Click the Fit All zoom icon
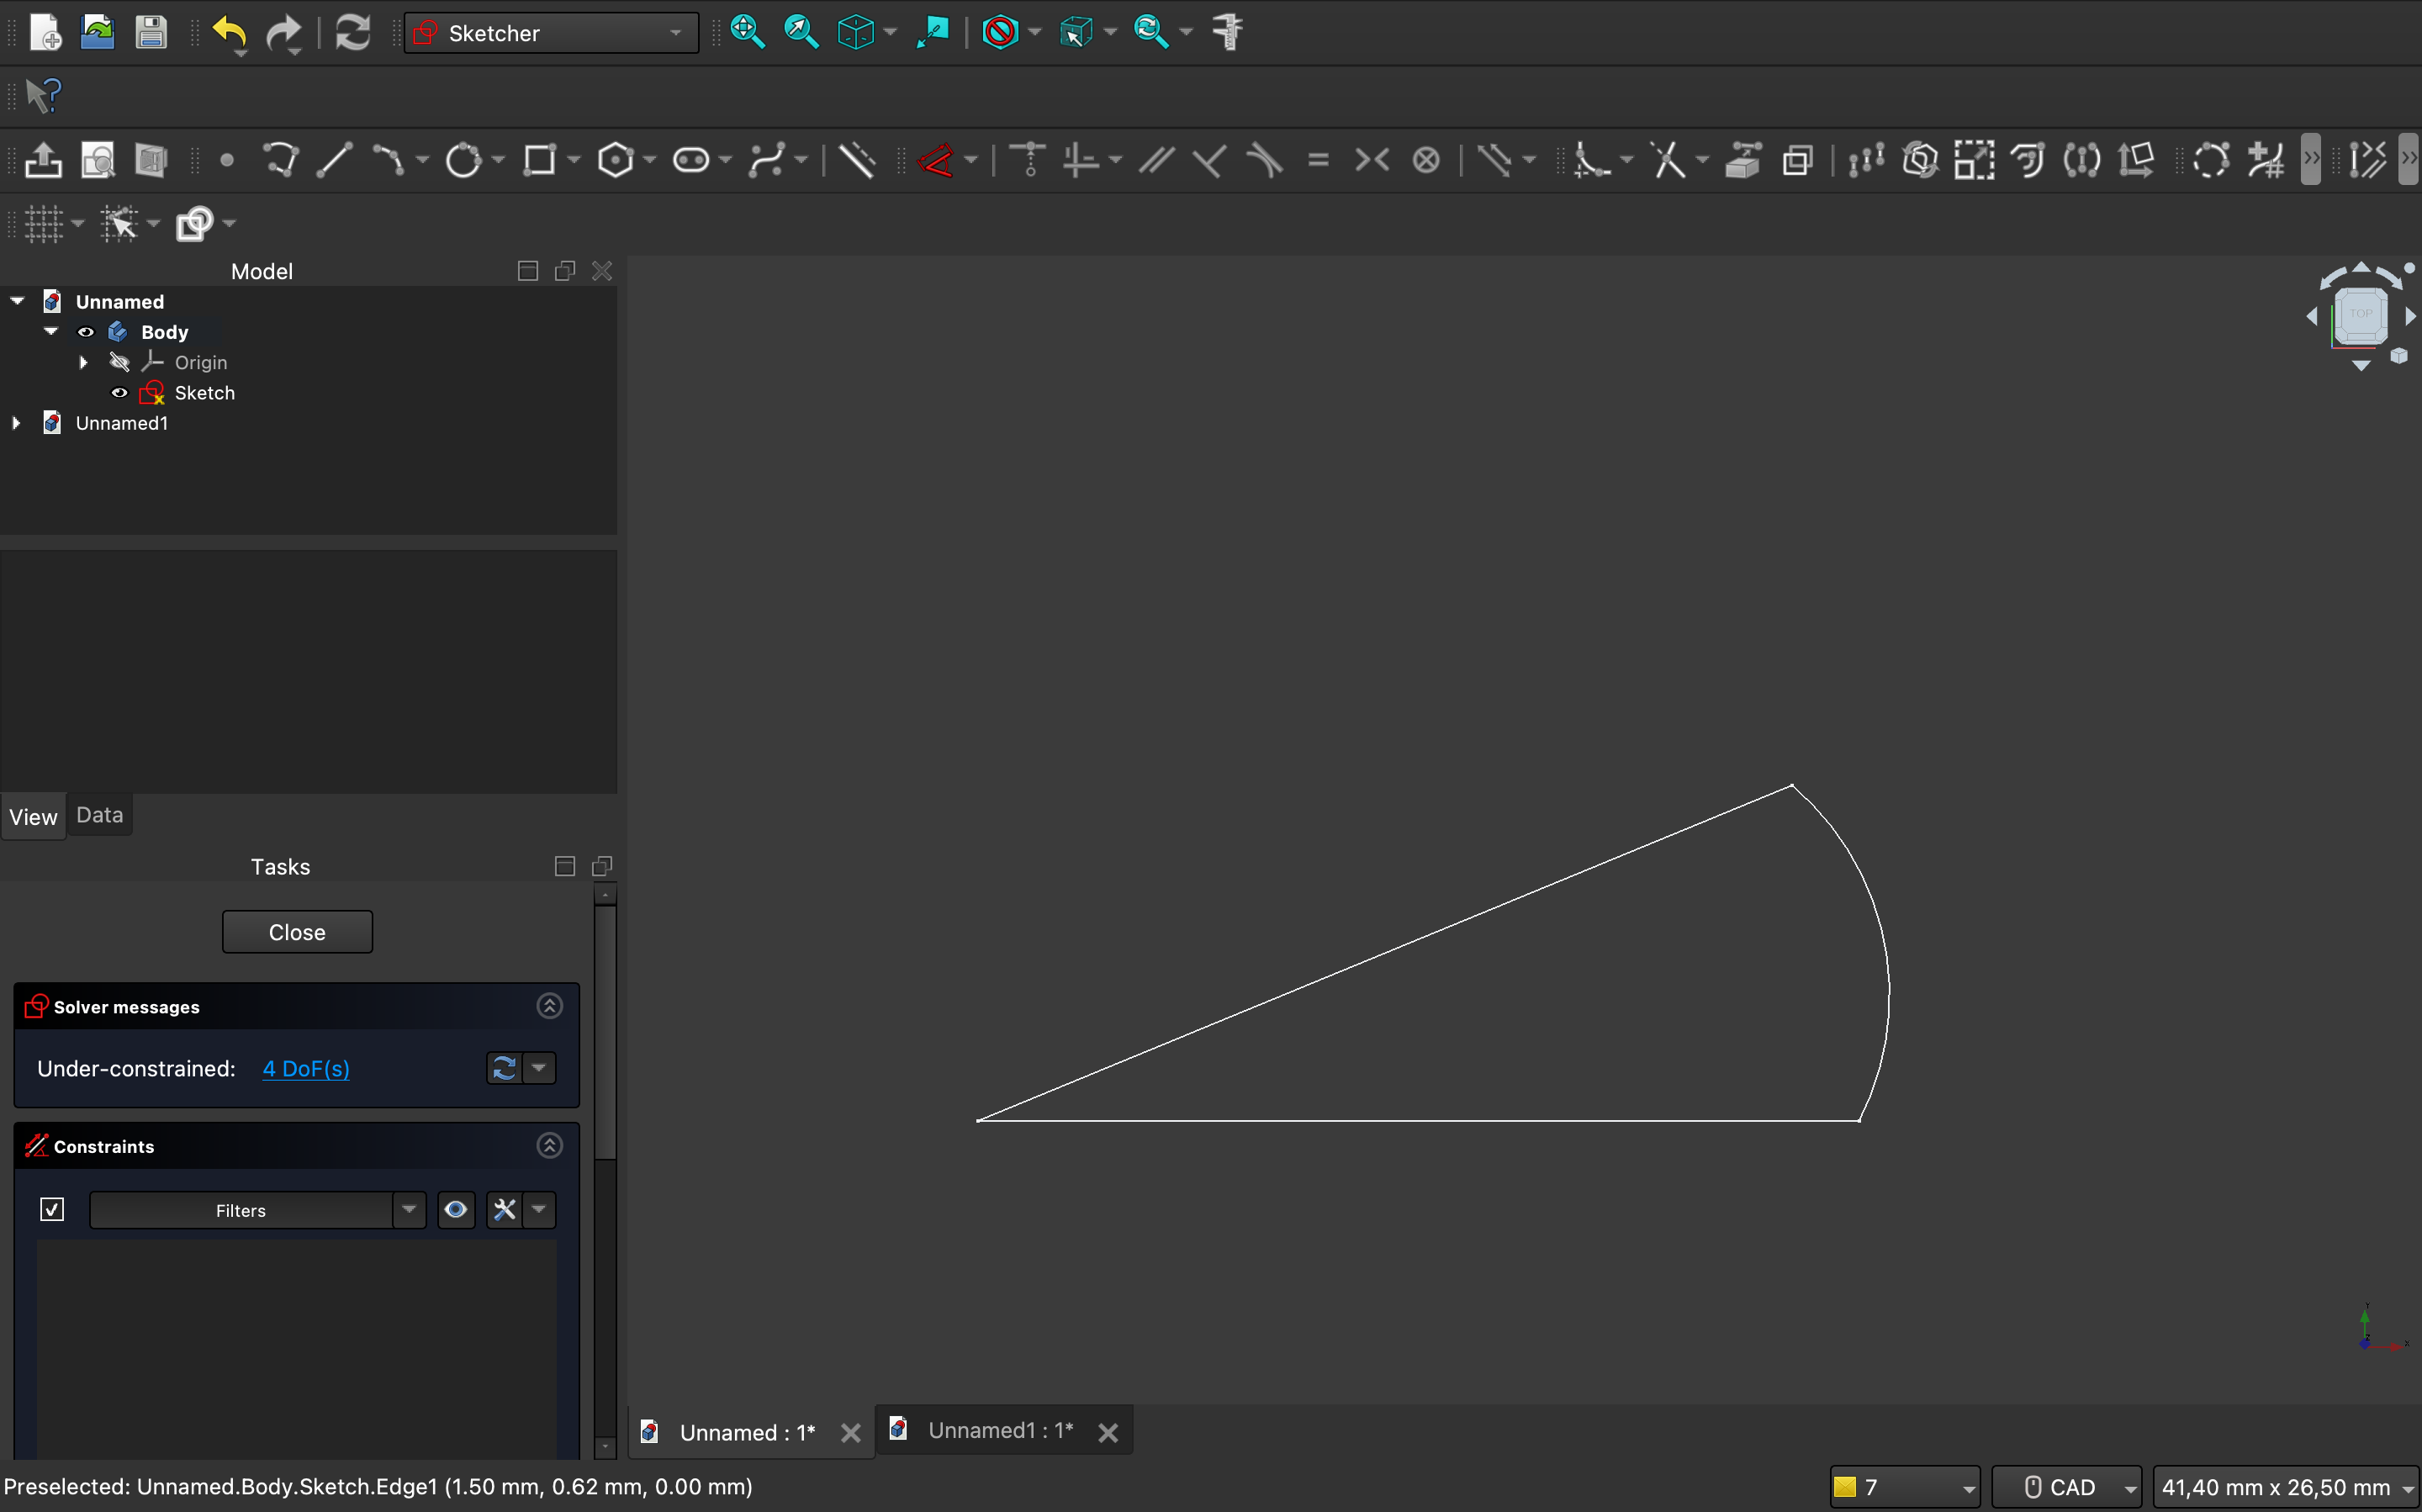 coord(747,33)
